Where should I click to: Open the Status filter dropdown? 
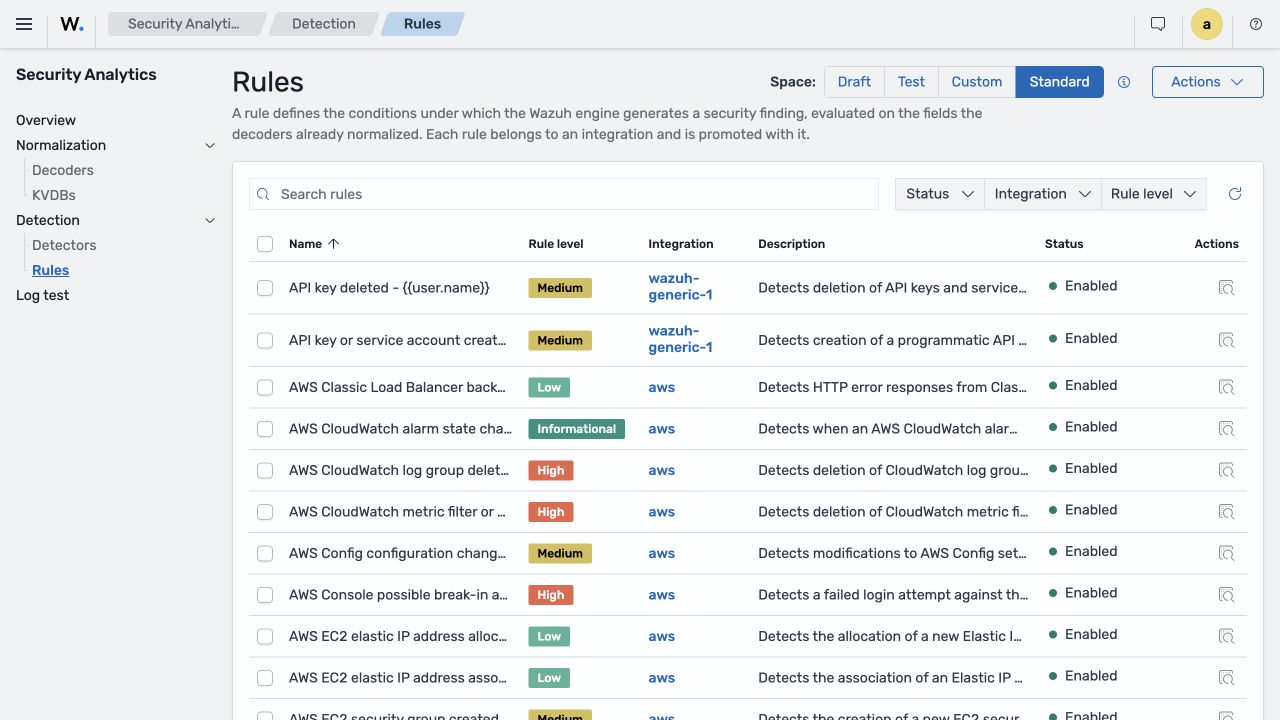tap(940, 194)
